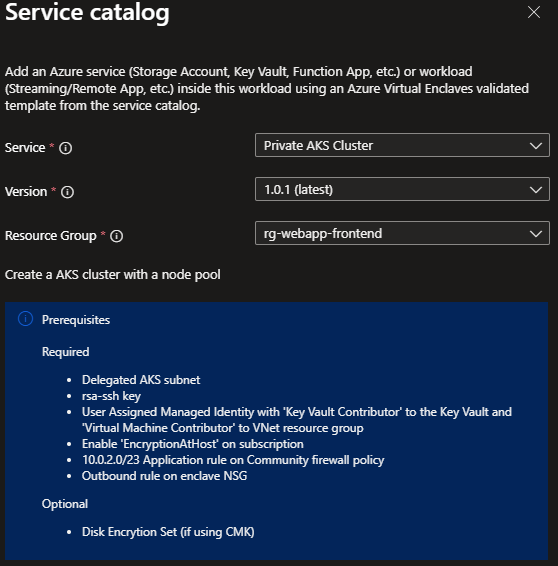Click the 'Optional' subheading
This screenshot has width=558, height=566.
(x=65, y=504)
